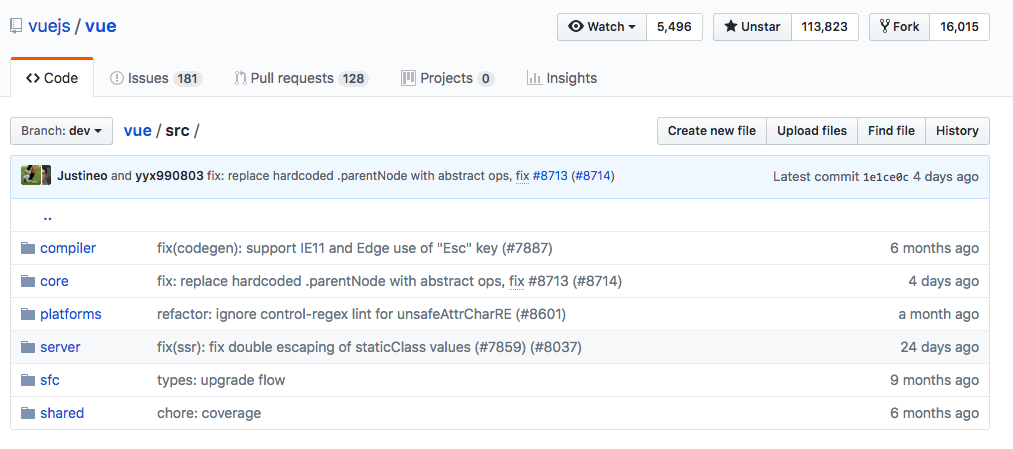Screen dimensions: 1013x449
Task: Click the core folder icon
Action: click(28, 281)
